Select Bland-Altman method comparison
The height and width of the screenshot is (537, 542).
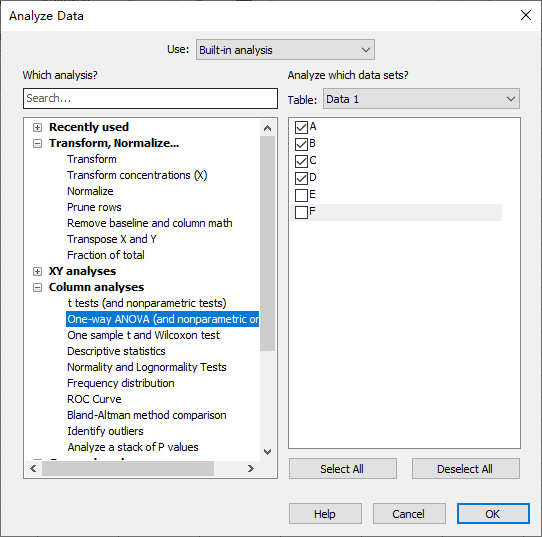coord(147,415)
